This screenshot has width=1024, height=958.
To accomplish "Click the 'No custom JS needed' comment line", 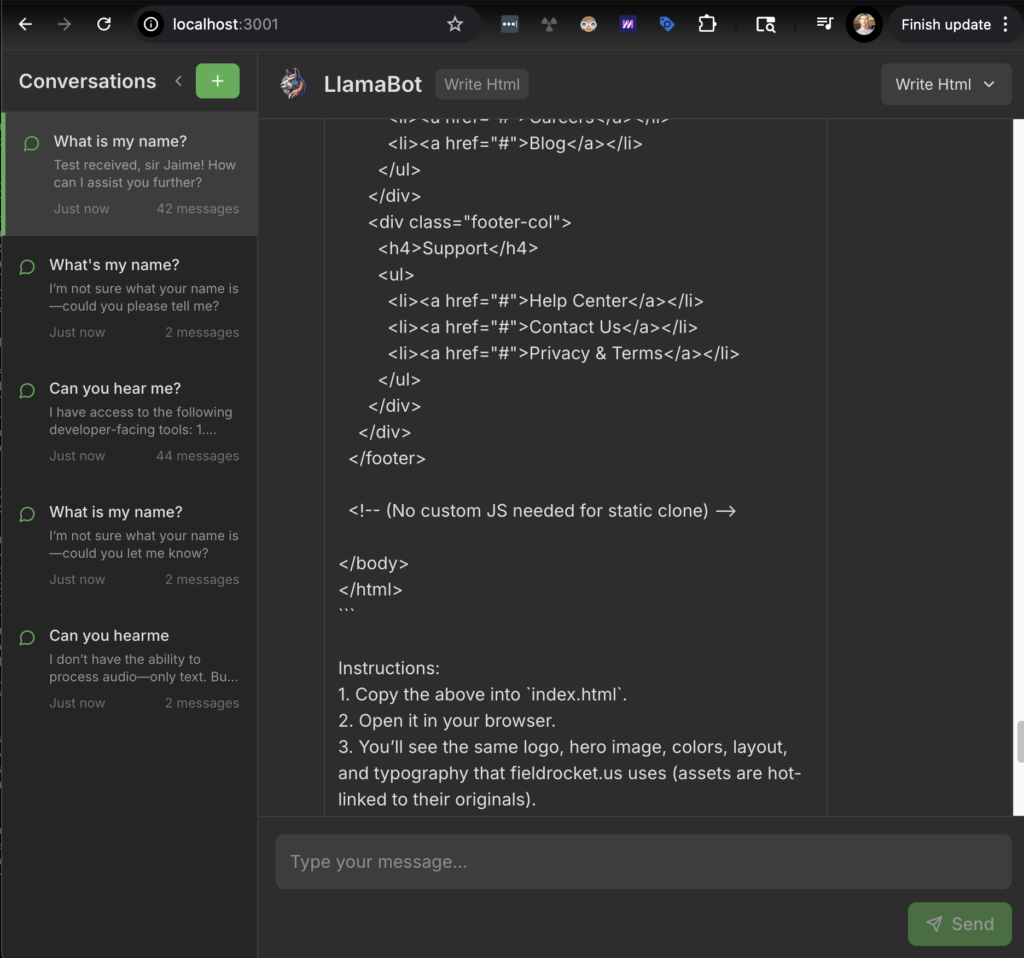I will tap(542, 511).
